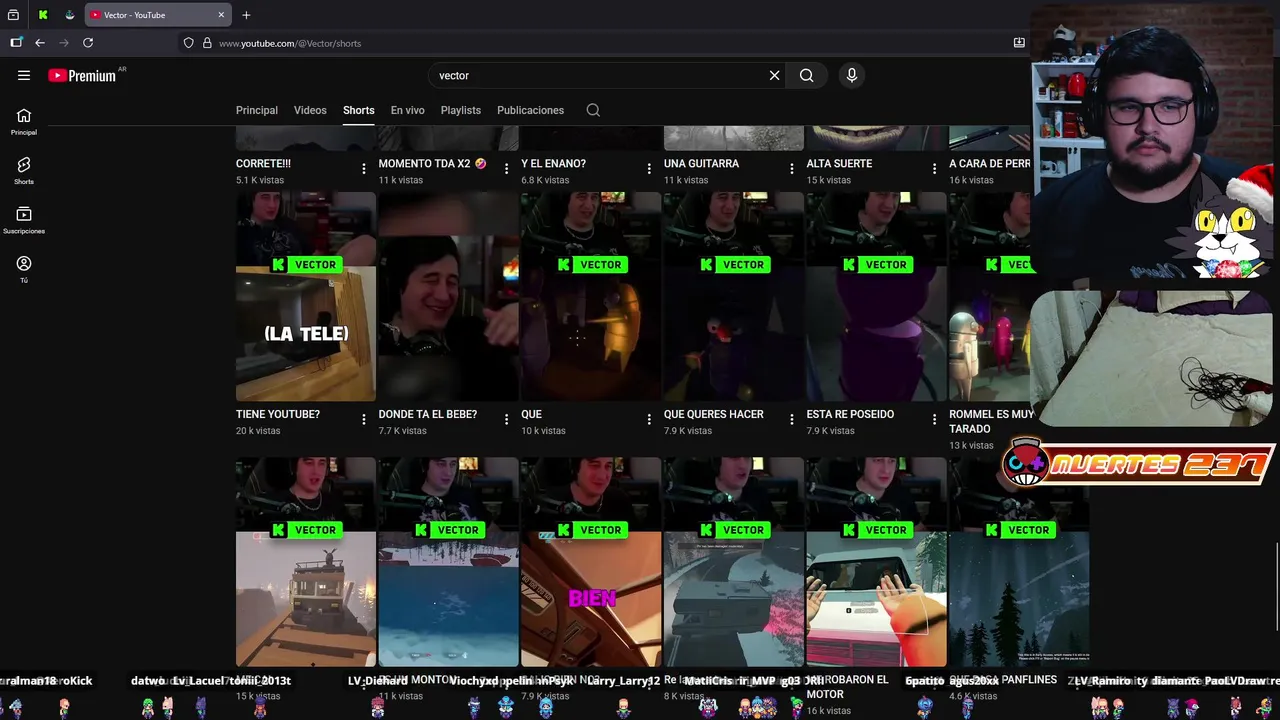Open Suscripciones in the left sidebar

coord(24,220)
